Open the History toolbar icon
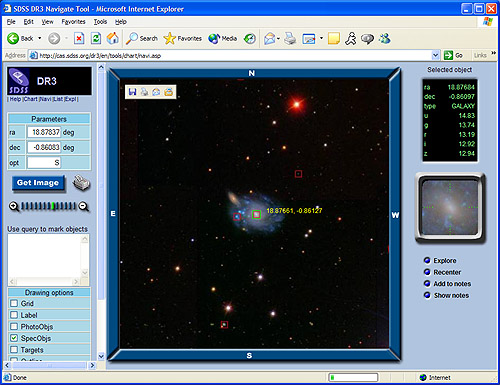This screenshot has width=500, height=385. (x=250, y=39)
